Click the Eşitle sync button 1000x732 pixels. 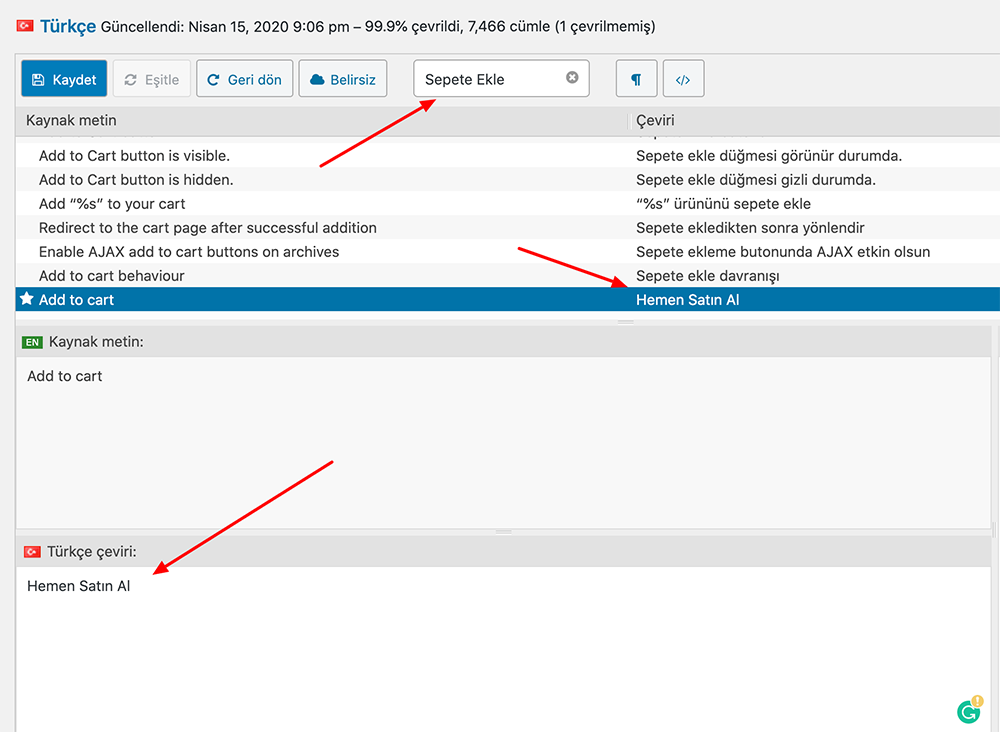click(x=152, y=79)
